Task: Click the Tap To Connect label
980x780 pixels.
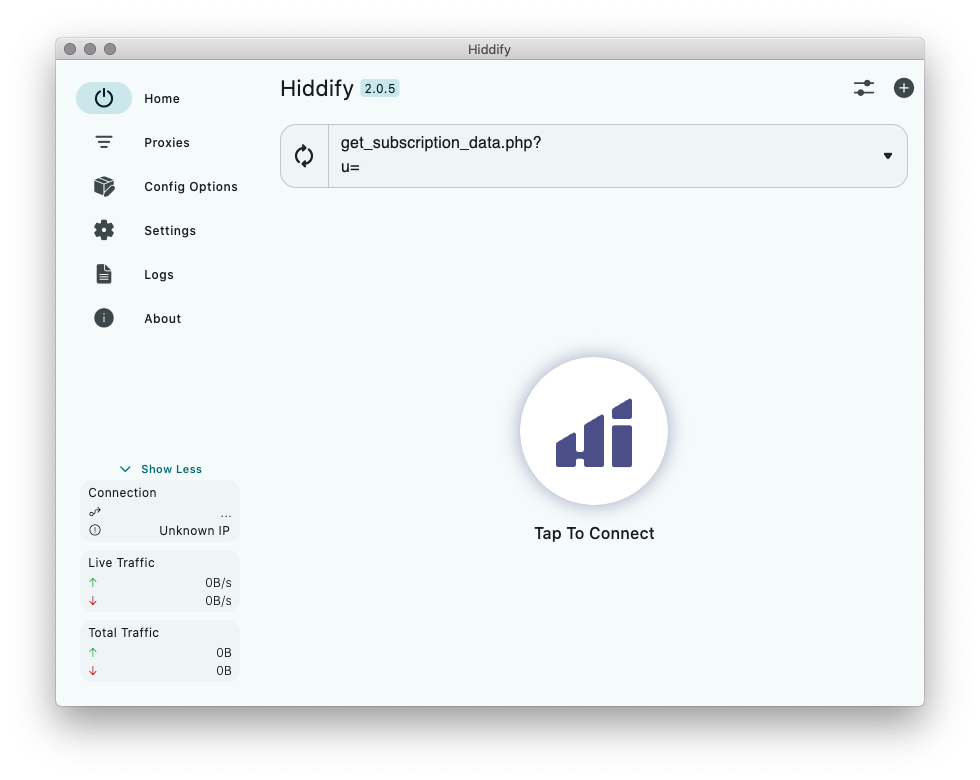Action: (x=594, y=533)
